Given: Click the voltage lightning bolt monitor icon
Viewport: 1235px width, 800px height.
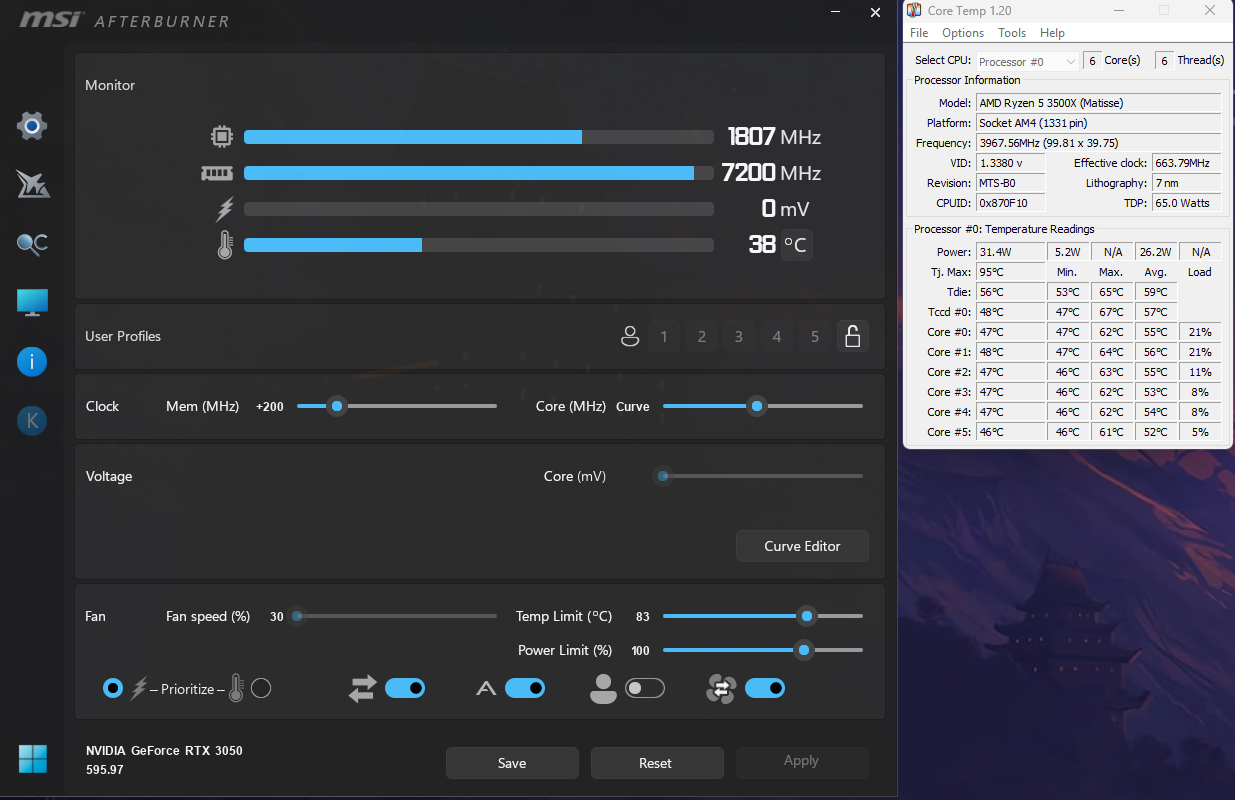Looking at the screenshot, I should click(225, 209).
